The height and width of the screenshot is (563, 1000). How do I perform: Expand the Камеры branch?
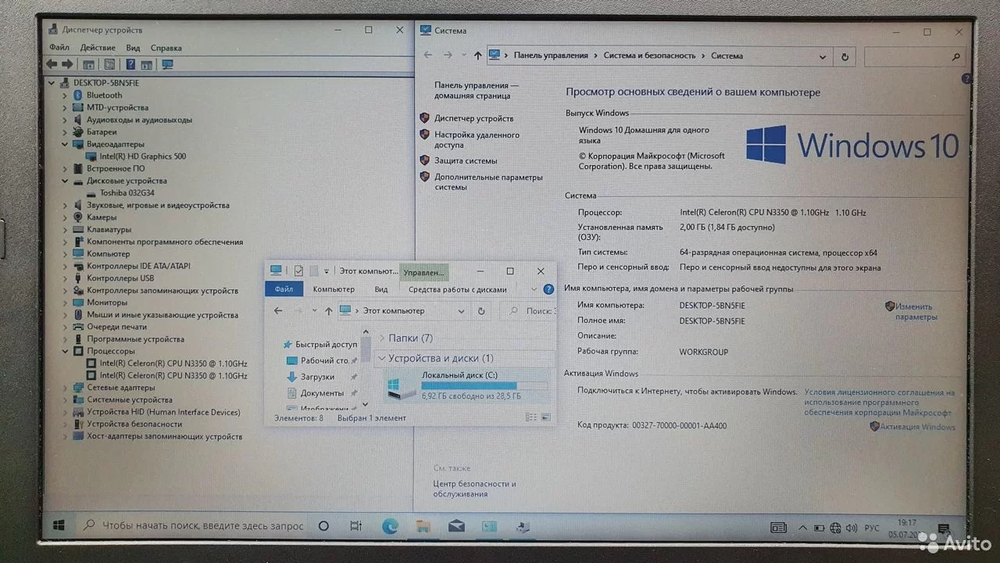64,217
